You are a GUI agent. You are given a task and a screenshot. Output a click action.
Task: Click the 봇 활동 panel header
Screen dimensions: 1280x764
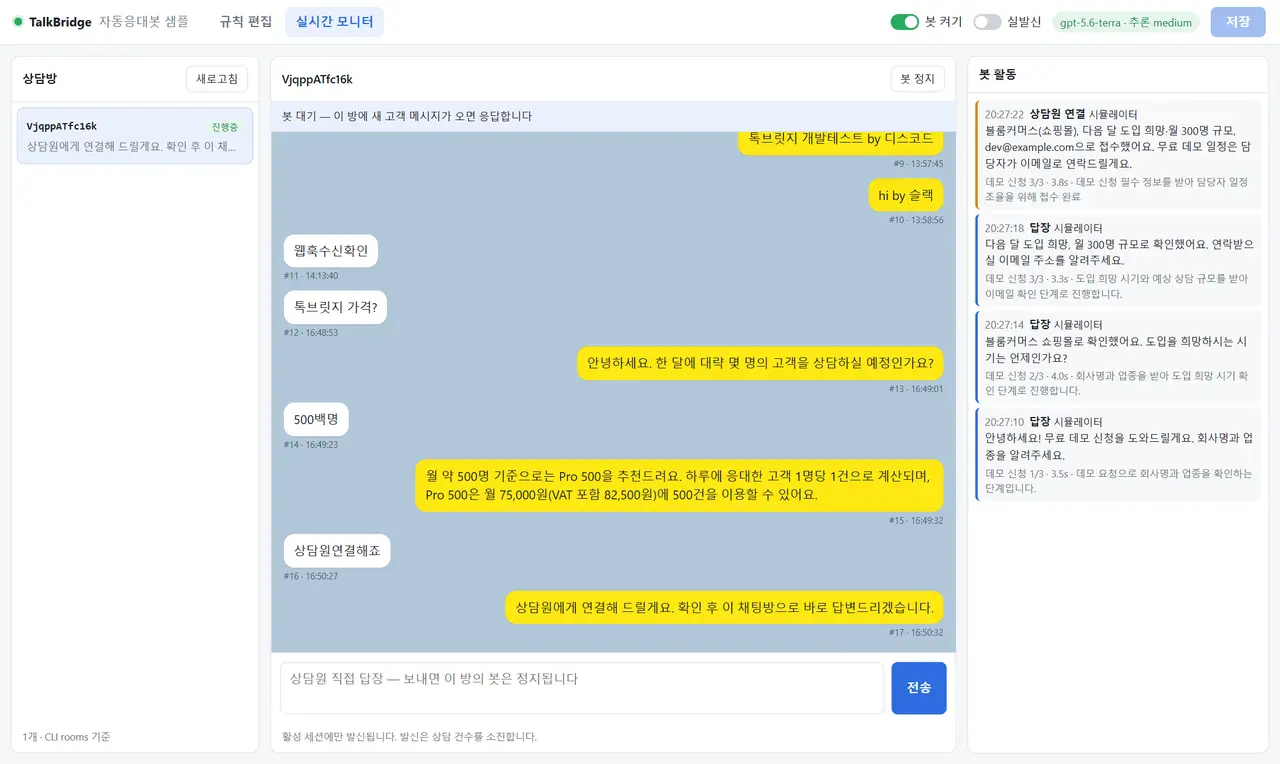point(998,75)
